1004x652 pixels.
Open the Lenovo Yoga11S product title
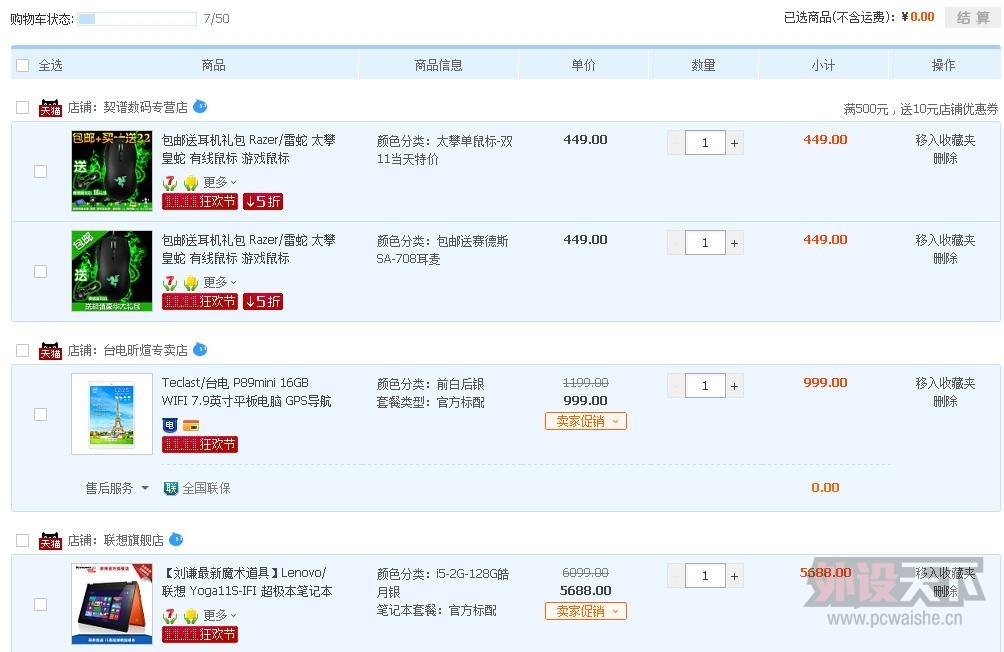pos(247,582)
